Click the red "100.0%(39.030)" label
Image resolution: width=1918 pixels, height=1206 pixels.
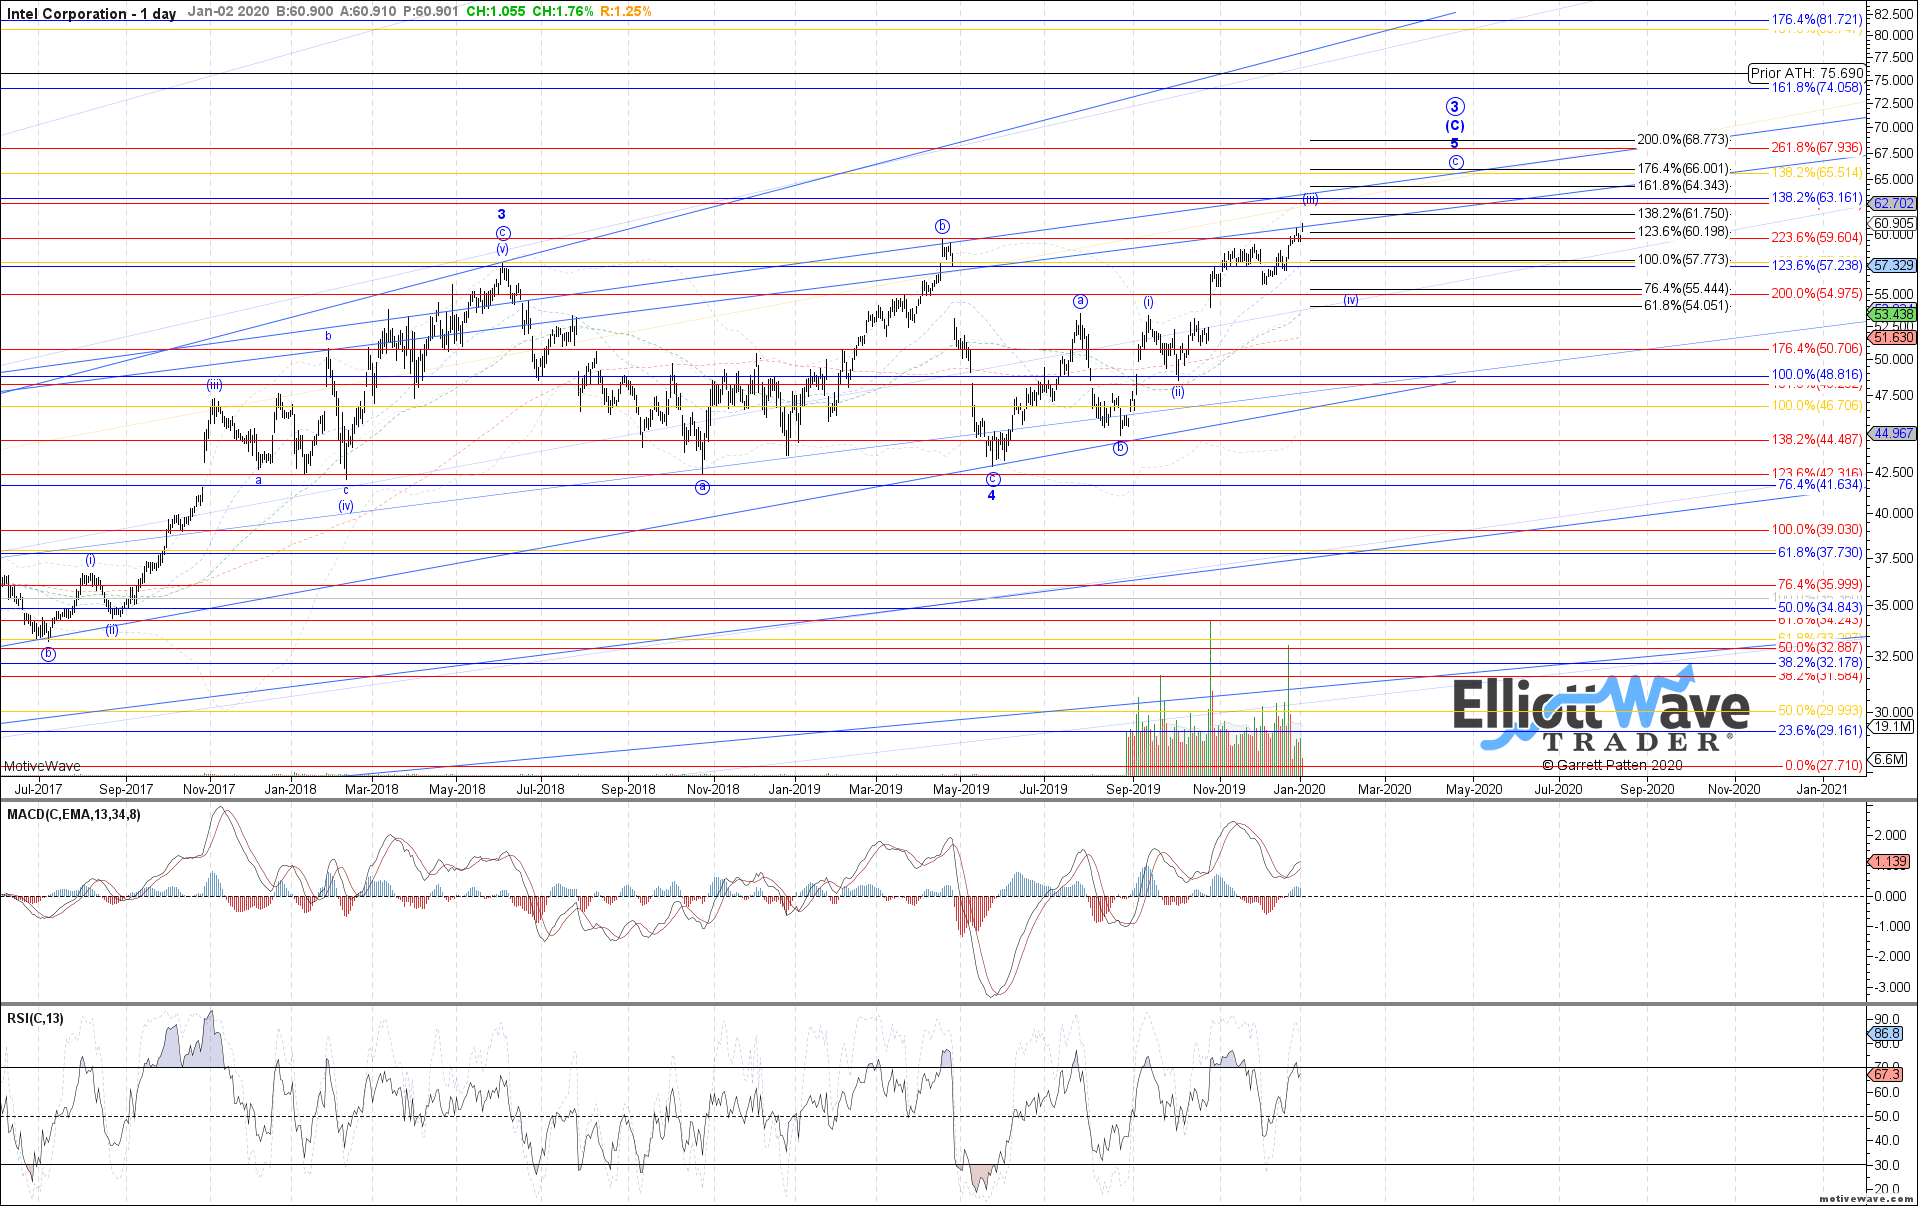point(1817,530)
